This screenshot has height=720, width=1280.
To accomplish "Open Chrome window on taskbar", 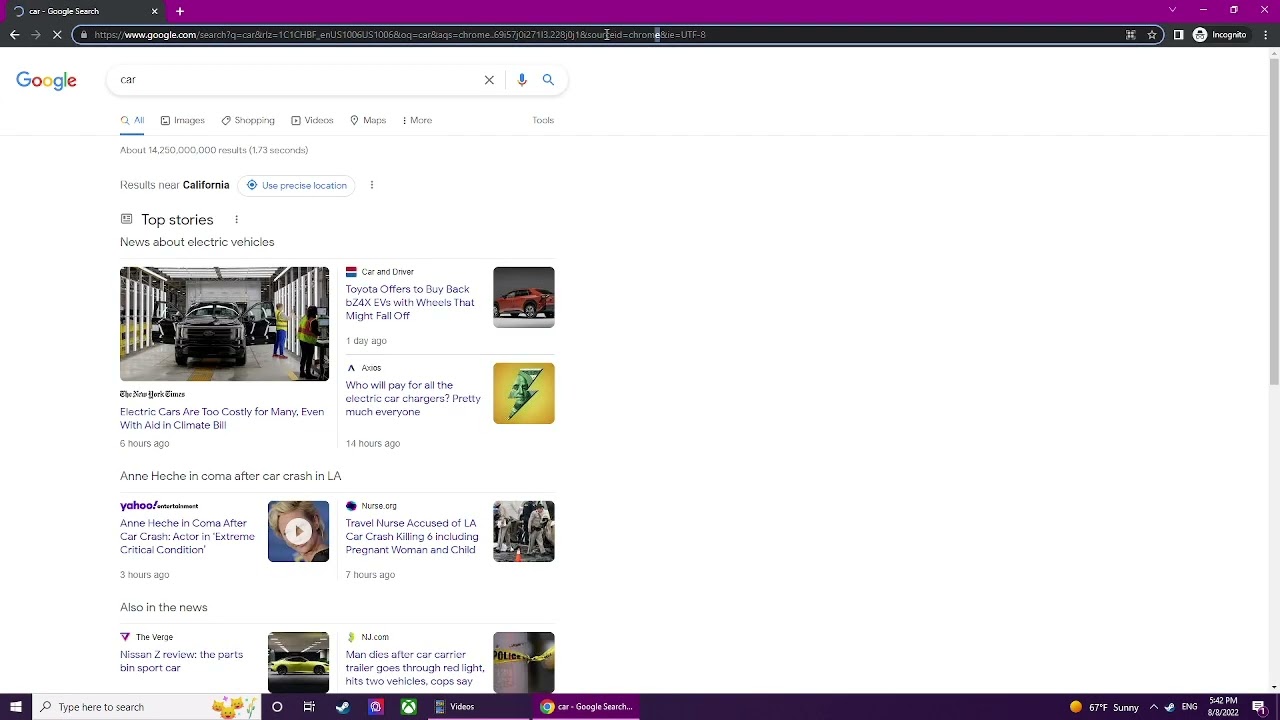I will (586, 707).
